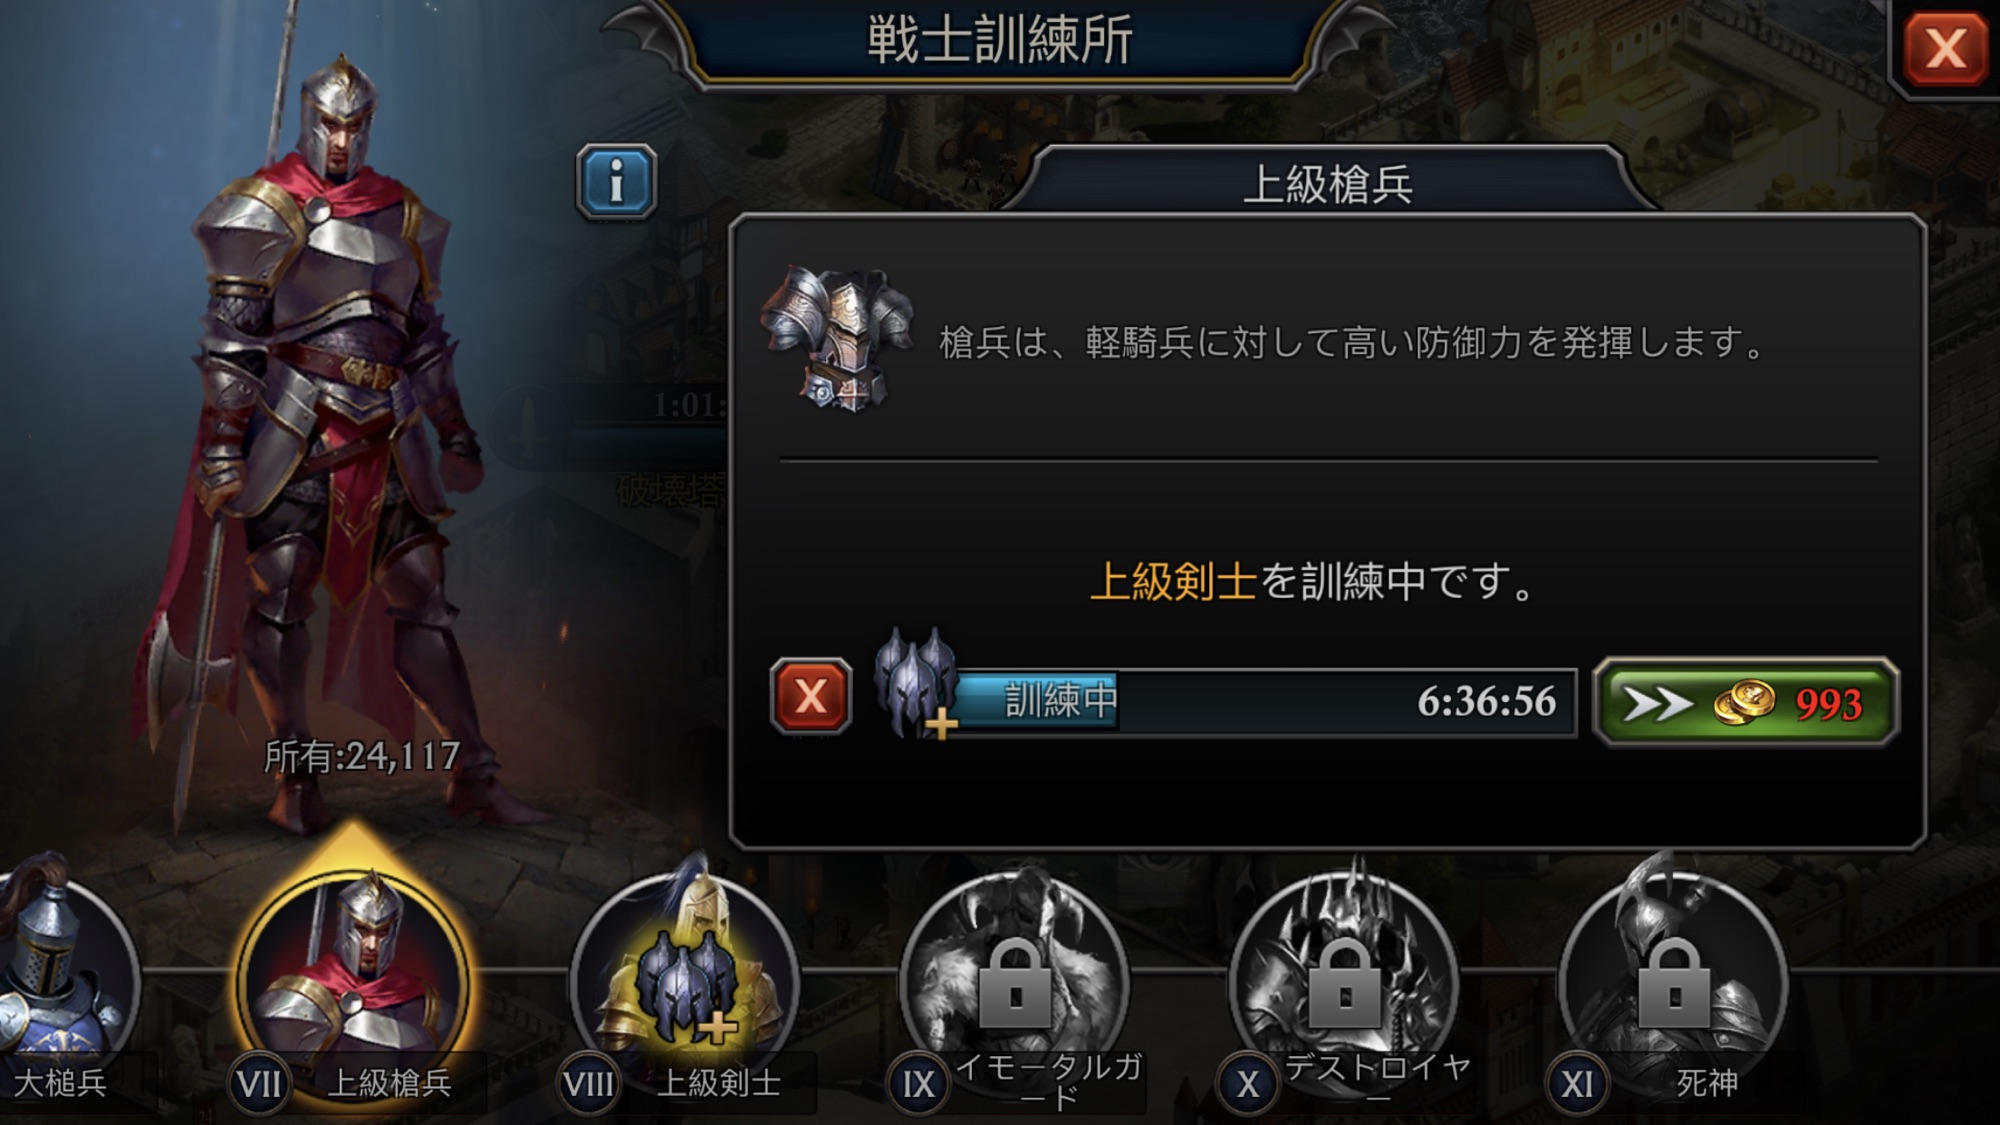The image size is (2000, 1125).
Task: Click the highlighted 上級剣士 text link
Action: pos(1173,581)
